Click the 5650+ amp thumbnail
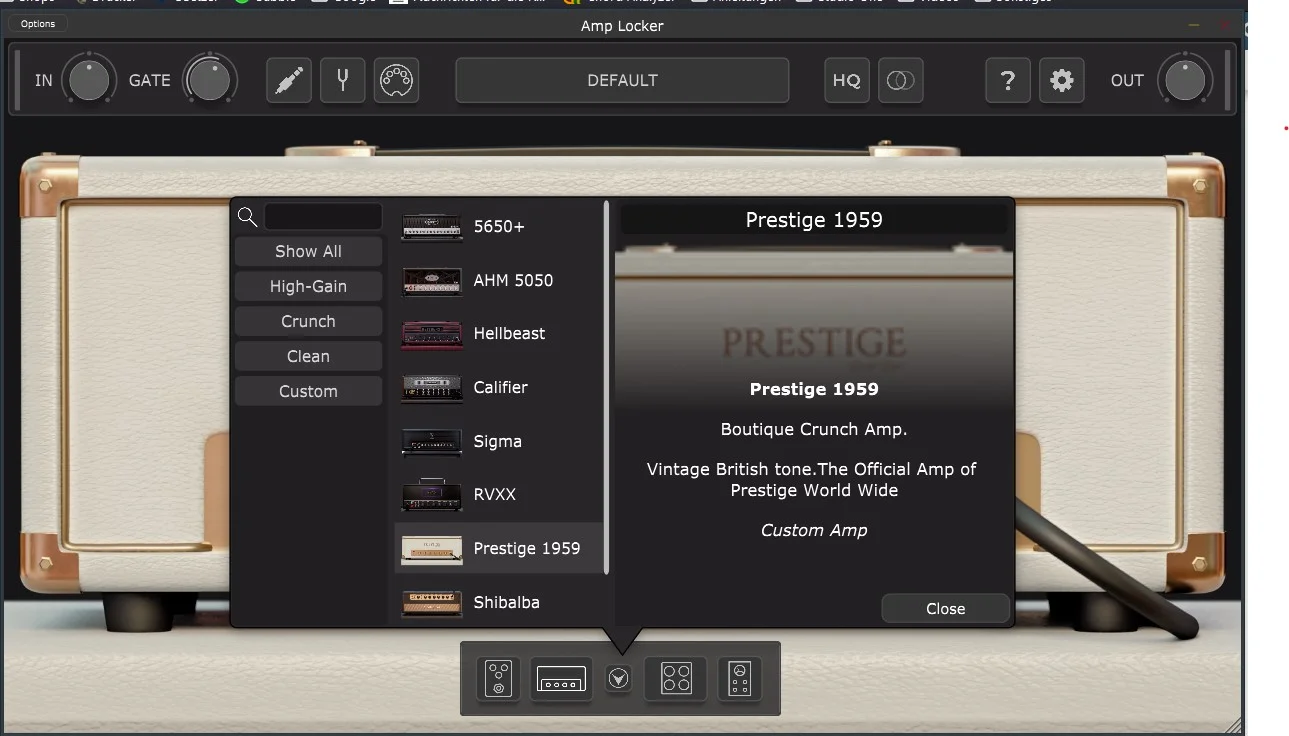The image size is (1289, 736). pyautogui.click(x=432, y=227)
